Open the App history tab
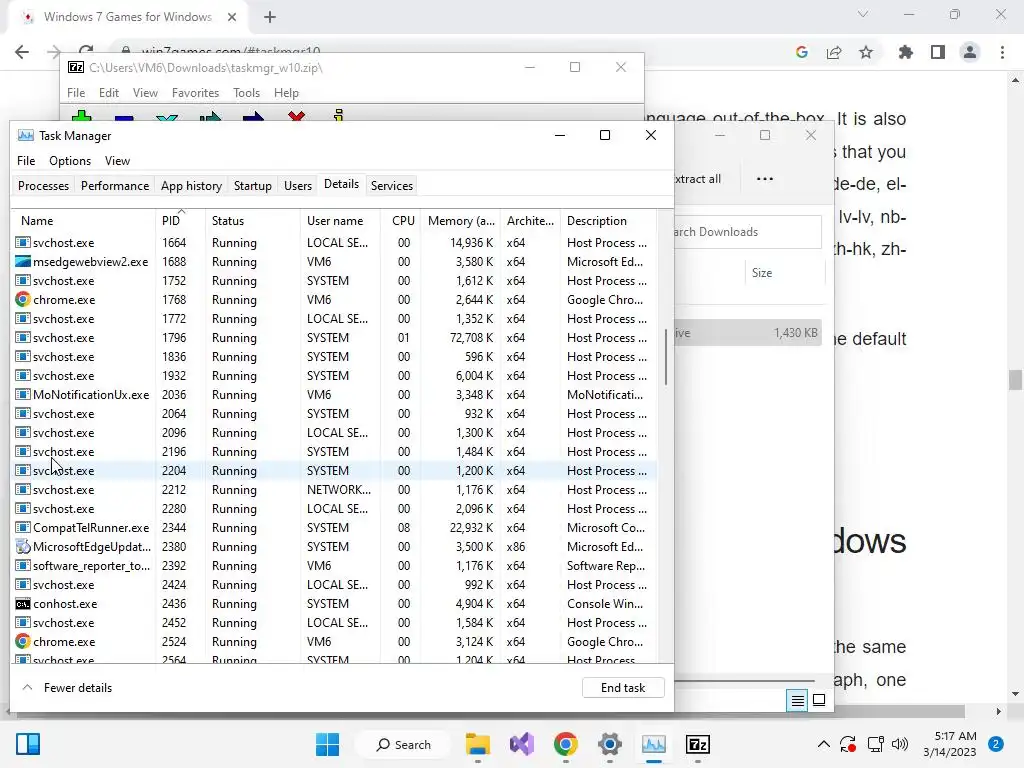1024x768 pixels. (x=191, y=185)
